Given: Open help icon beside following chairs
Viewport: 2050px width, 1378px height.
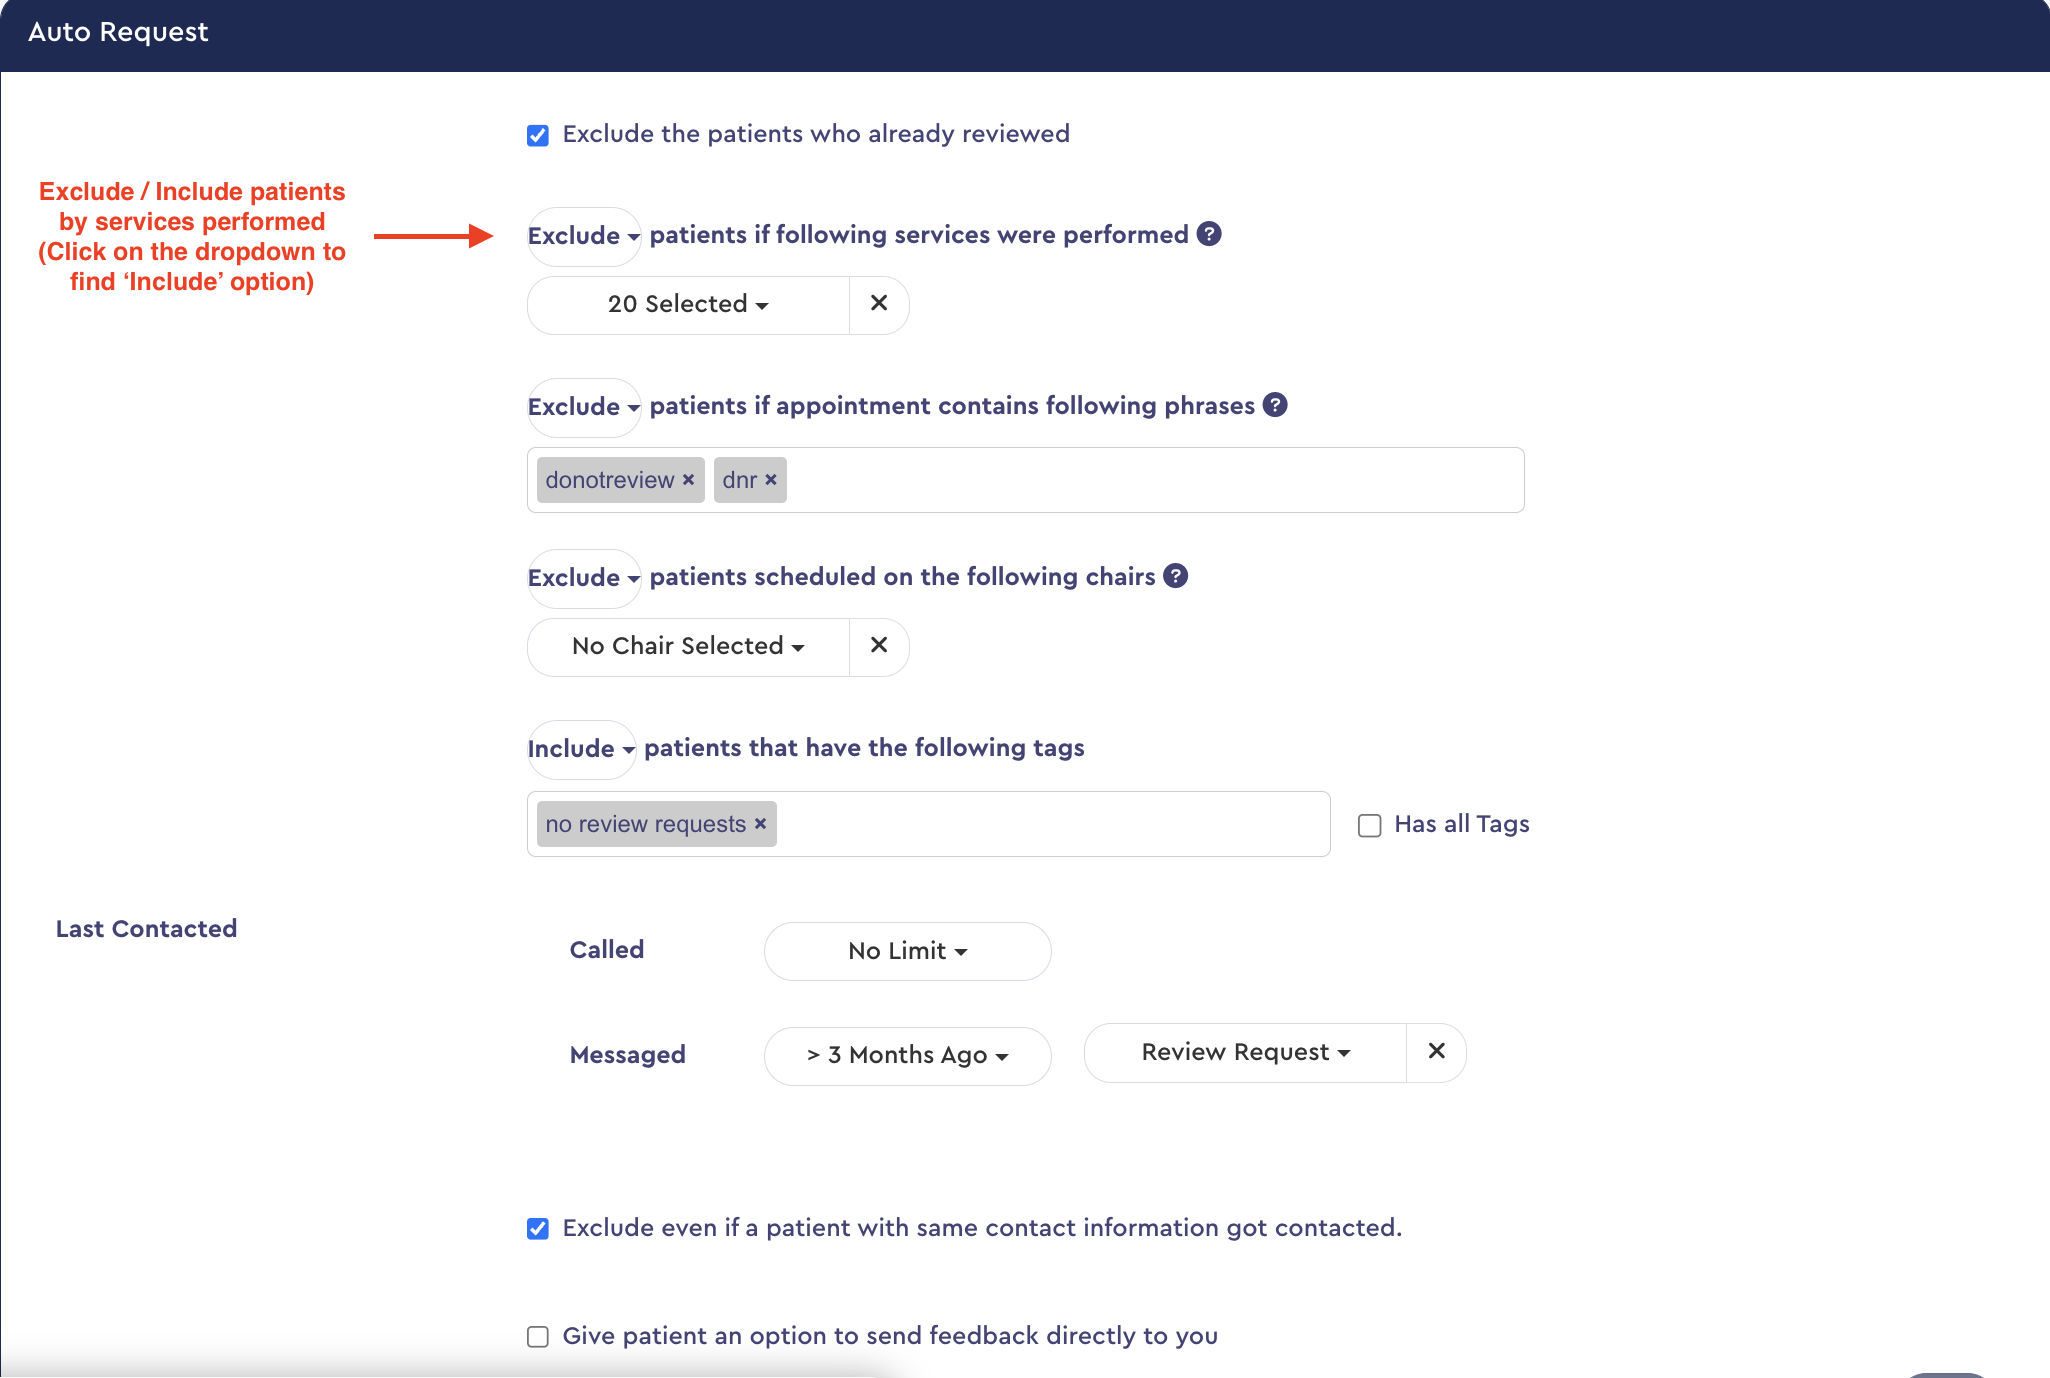Looking at the screenshot, I should (1176, 576).
